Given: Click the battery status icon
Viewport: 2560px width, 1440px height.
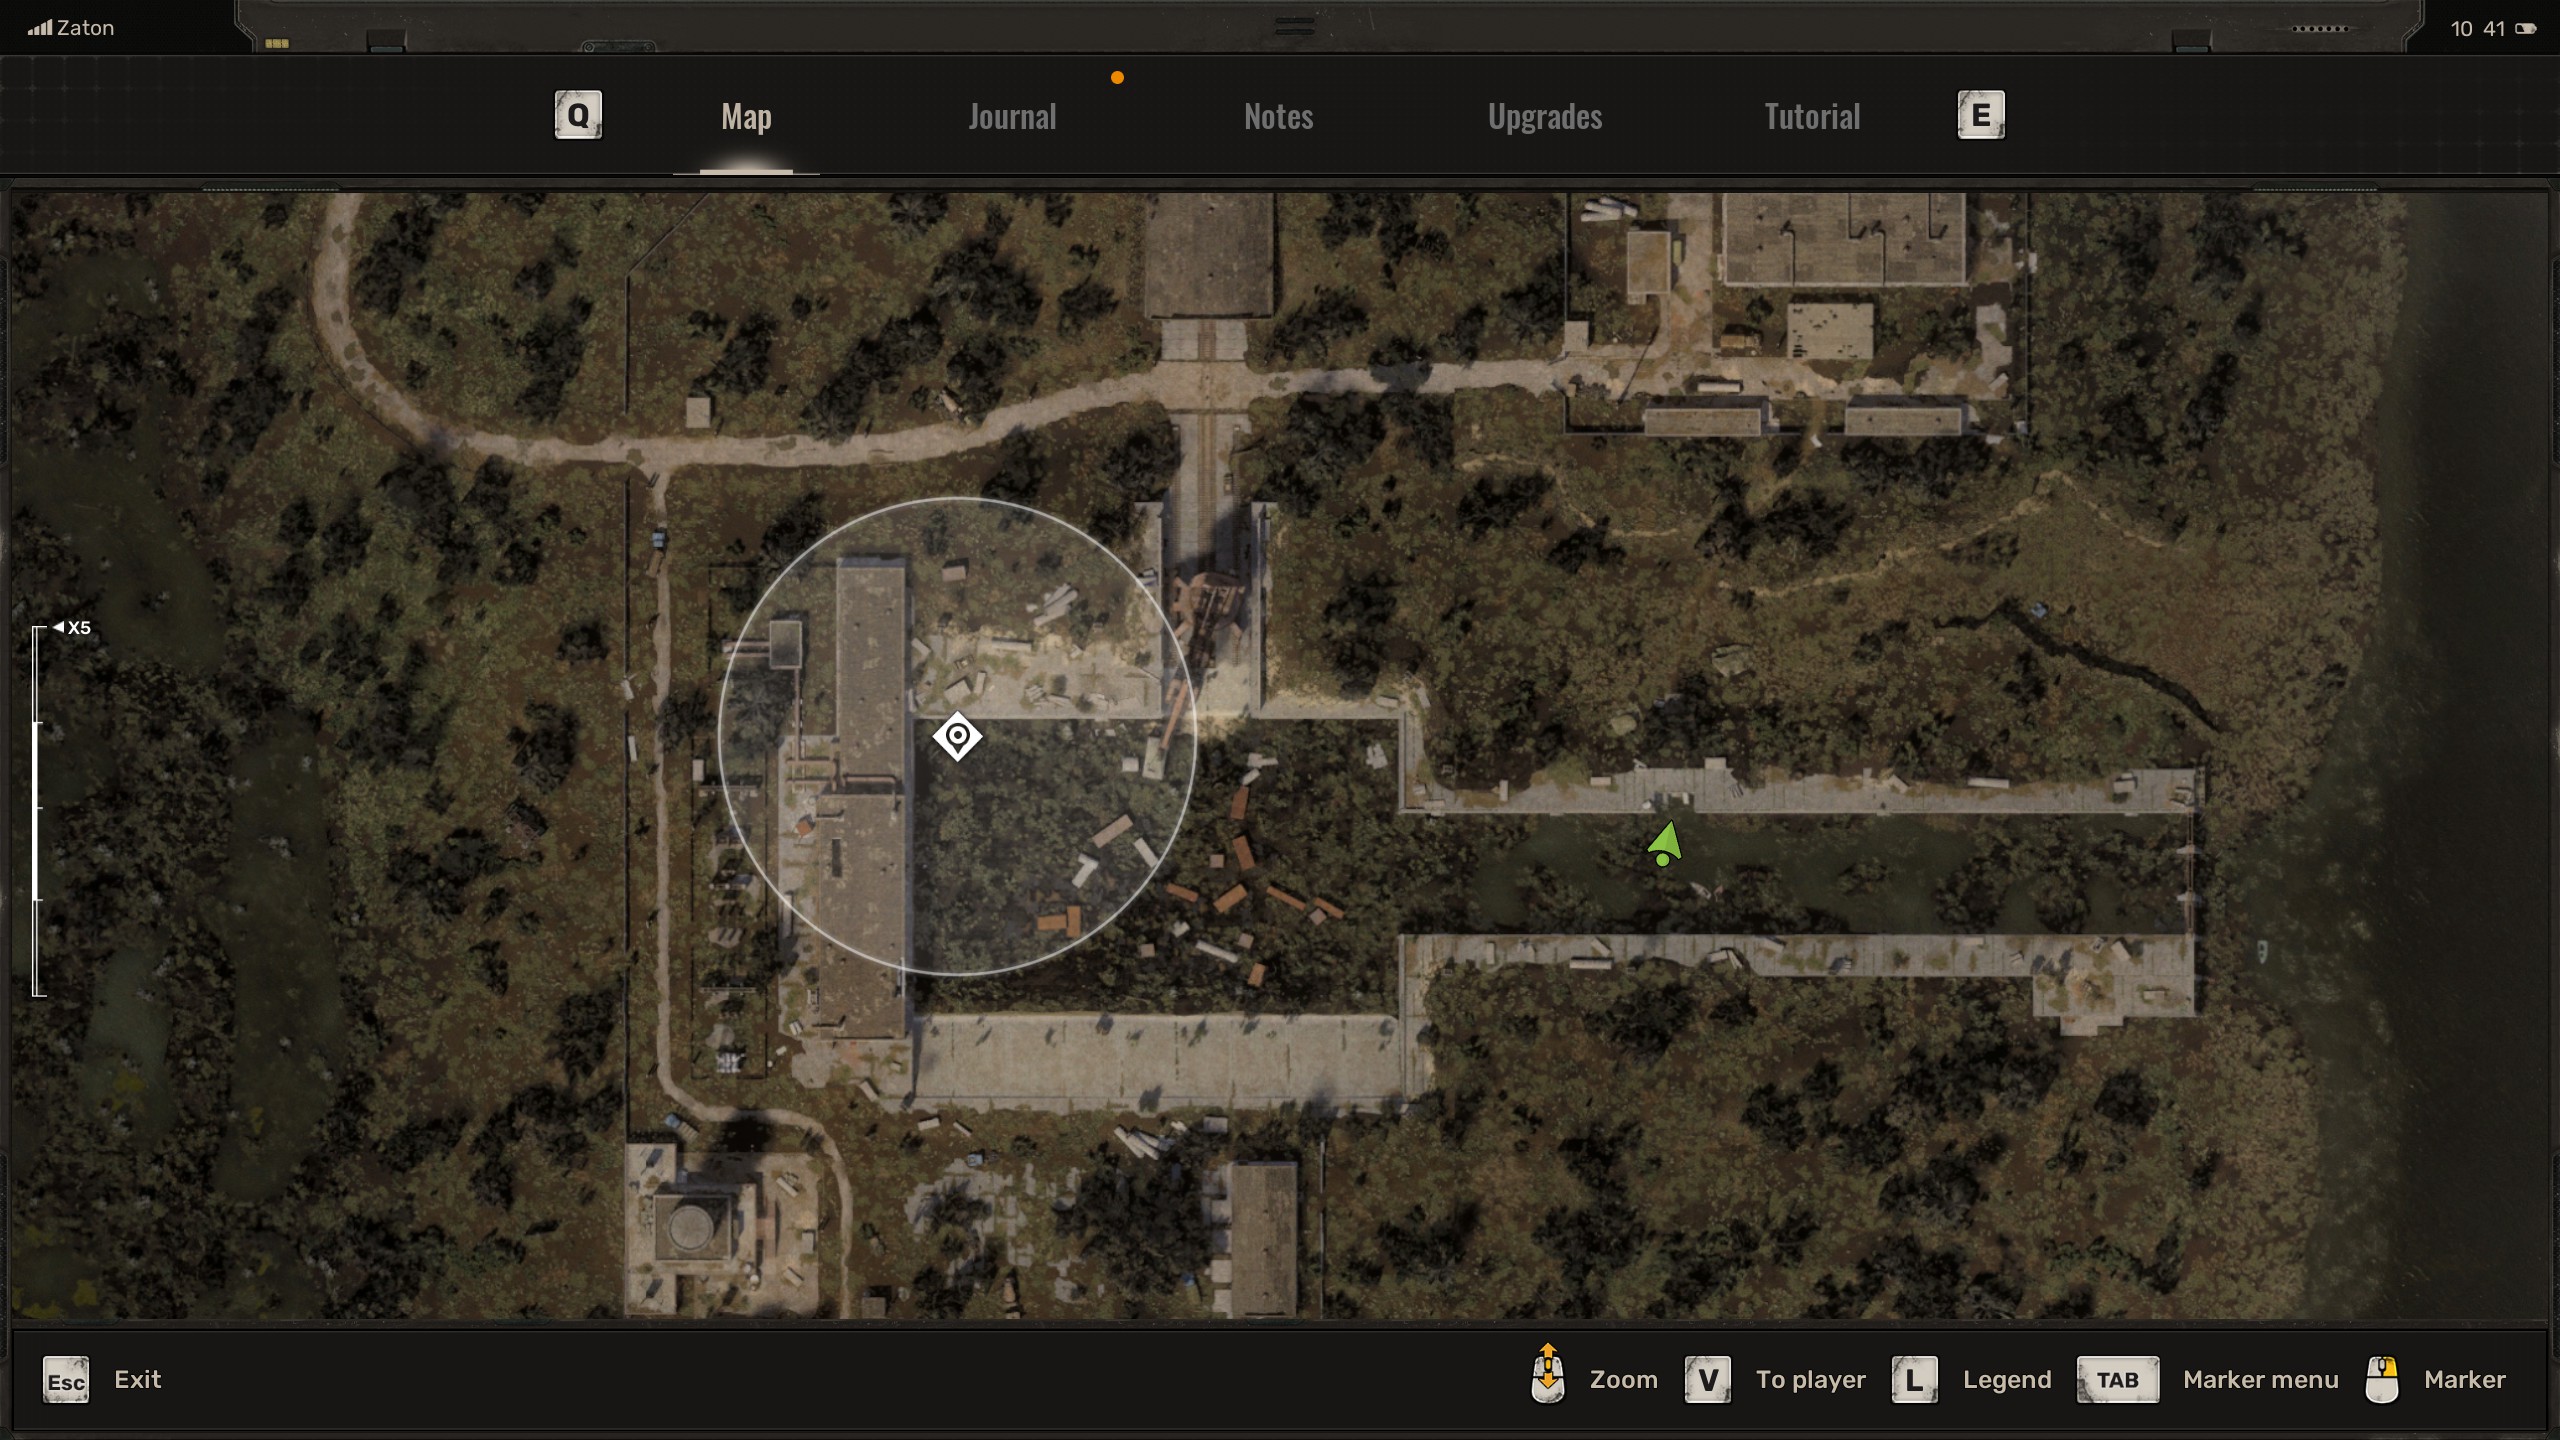Looking at the screenshot, I should (x=2526, y=29).
